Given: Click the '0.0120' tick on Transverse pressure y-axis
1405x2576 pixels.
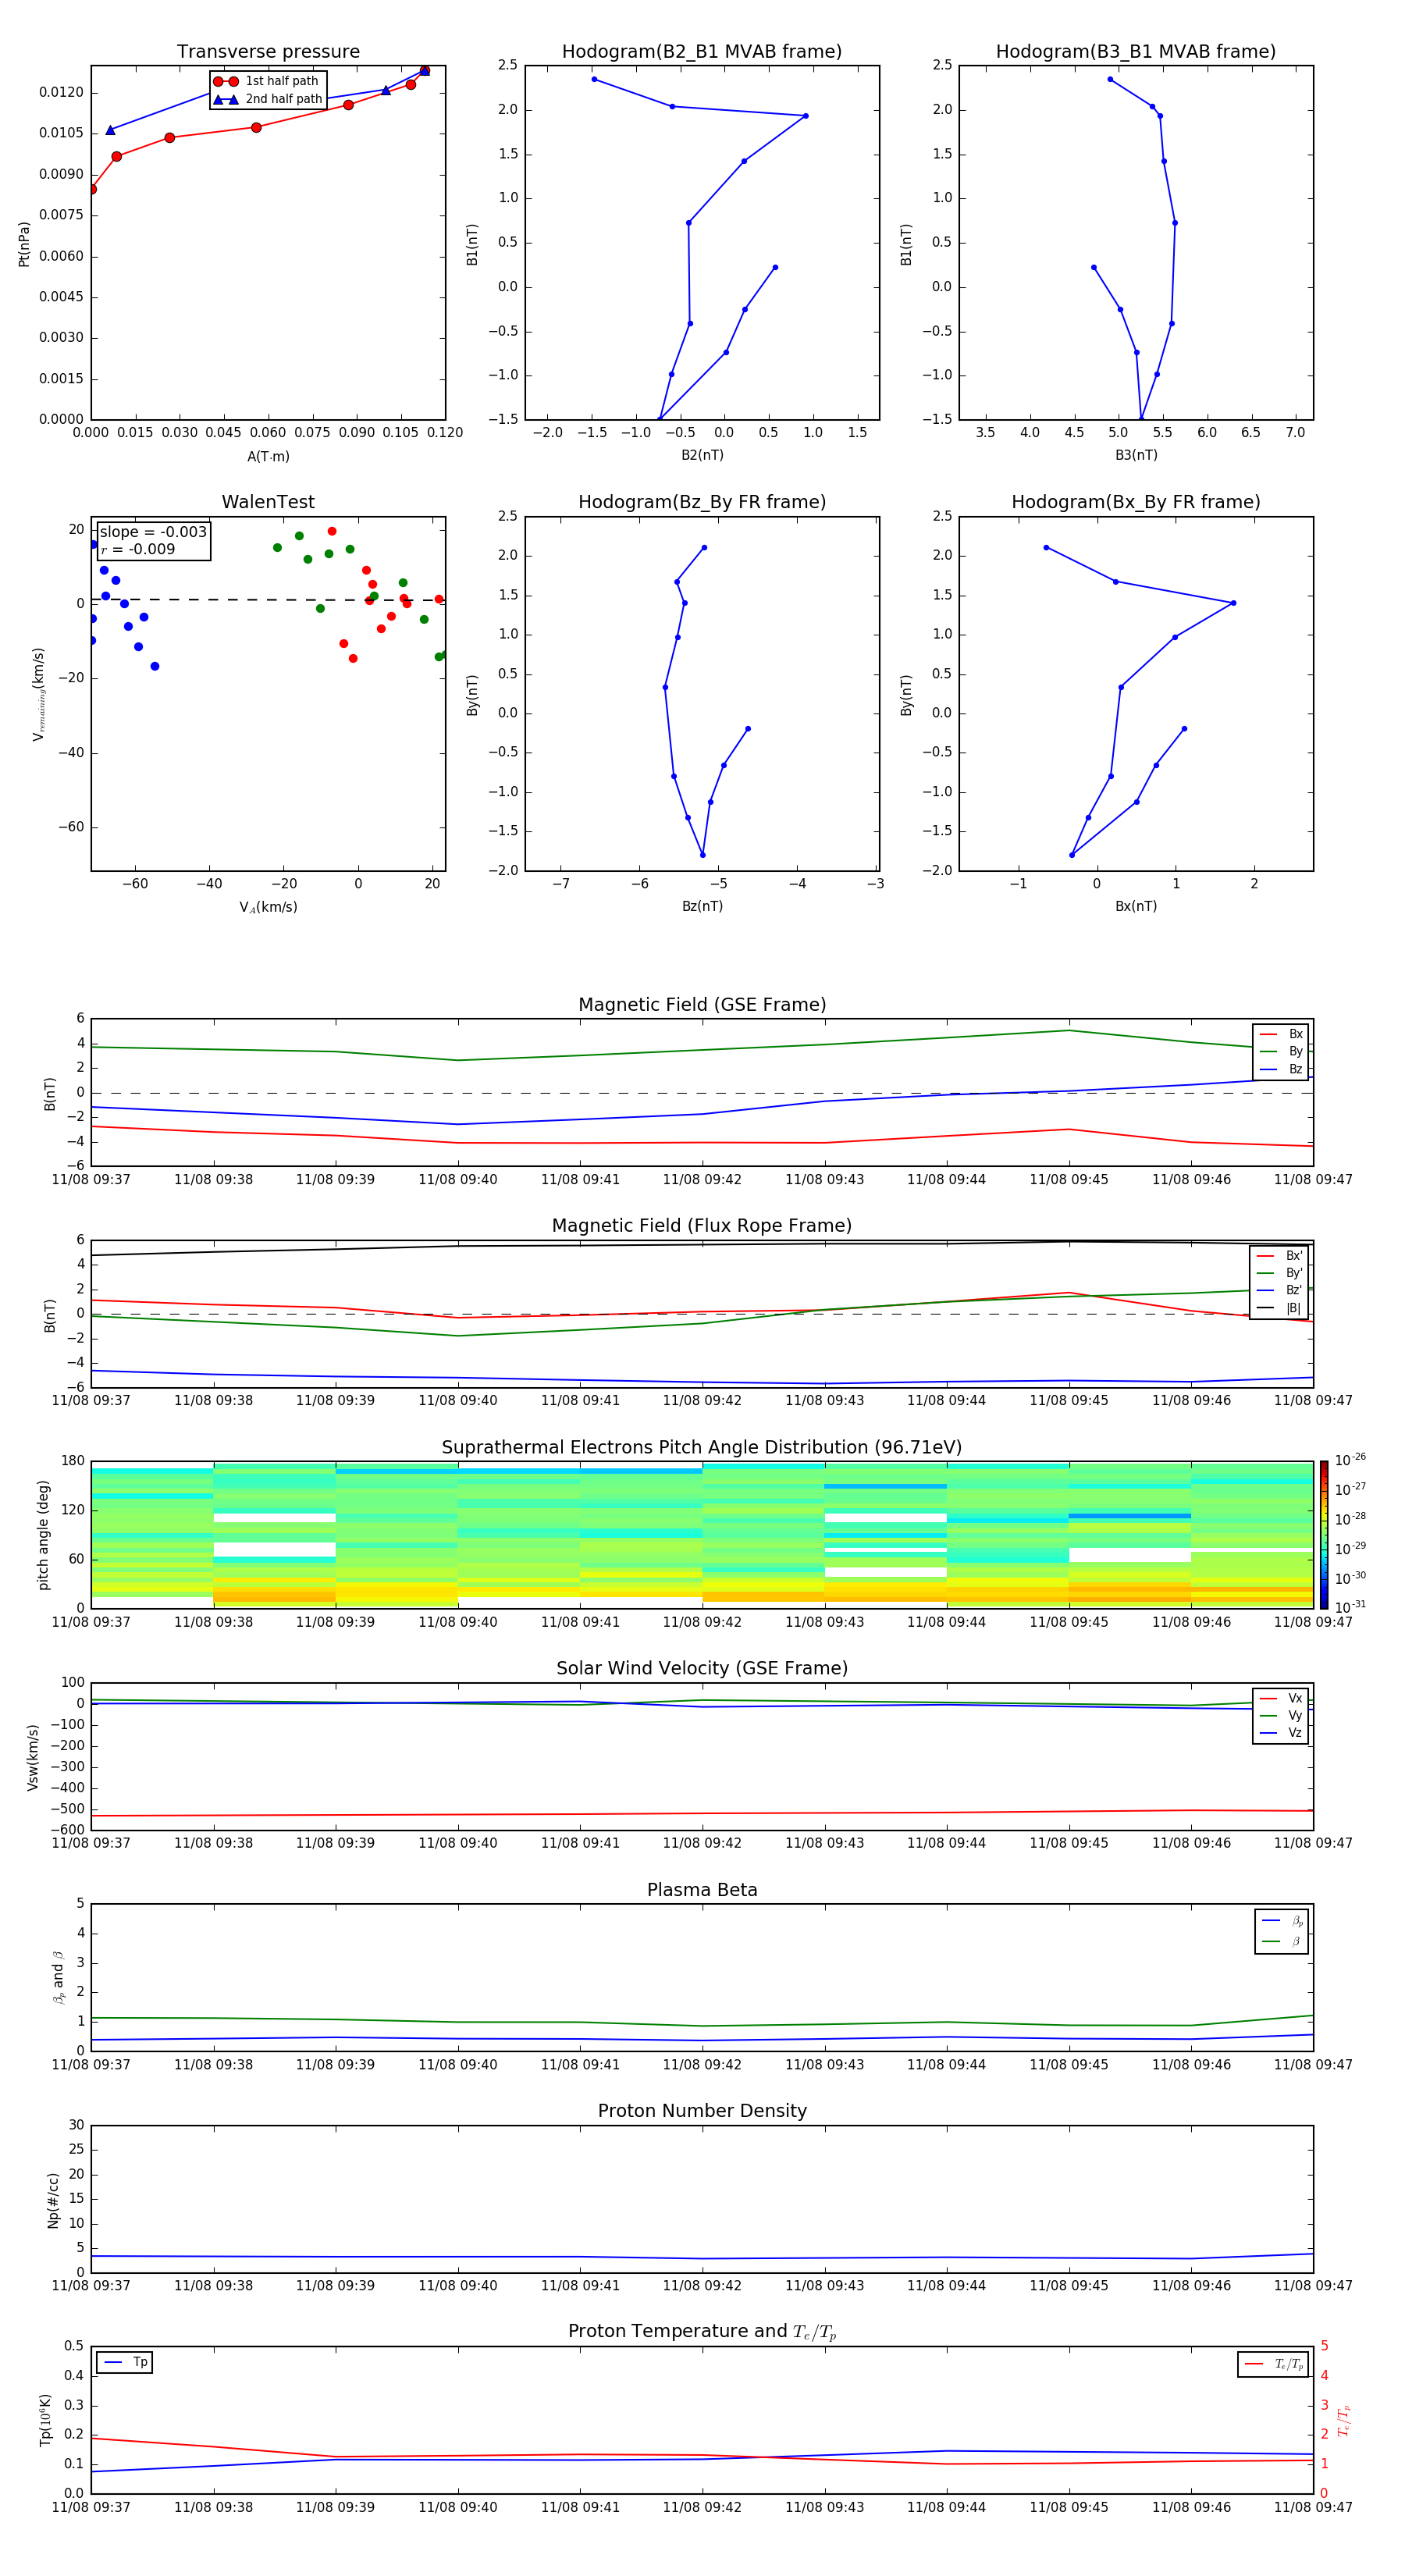Looking at the screenshot, I should pos(61,92).
